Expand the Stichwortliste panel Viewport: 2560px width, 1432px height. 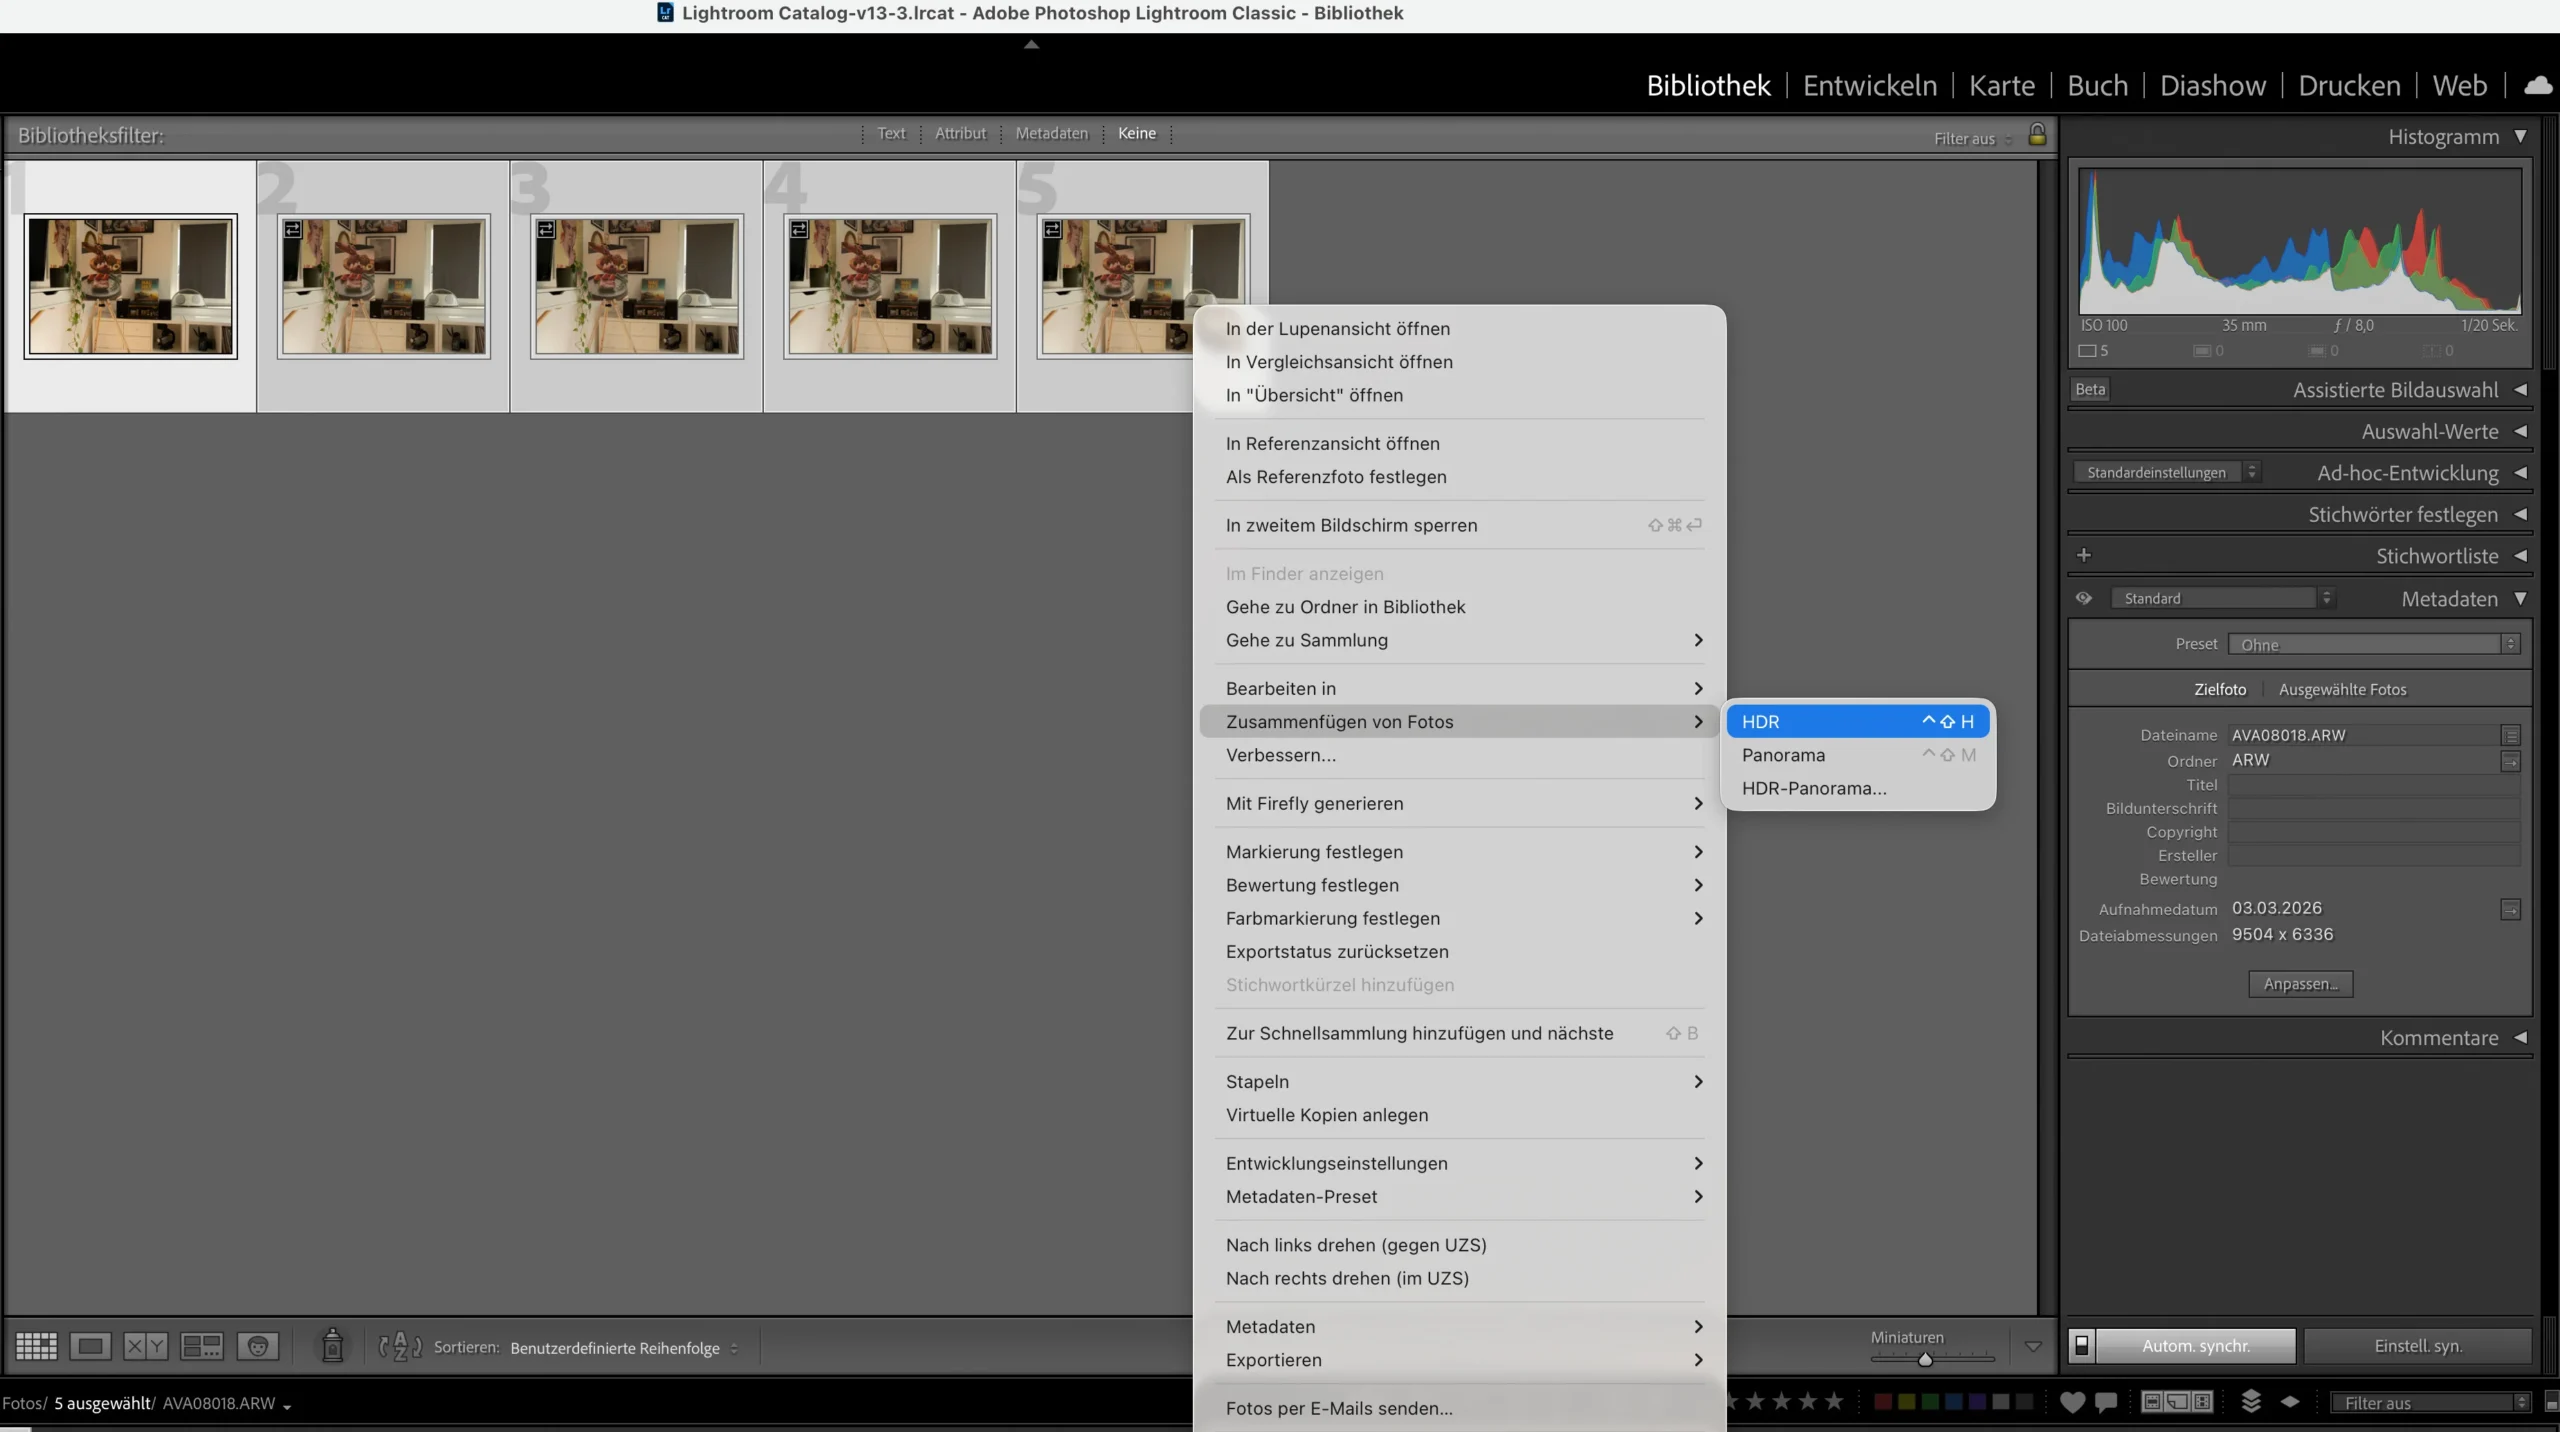(2520, 556)
